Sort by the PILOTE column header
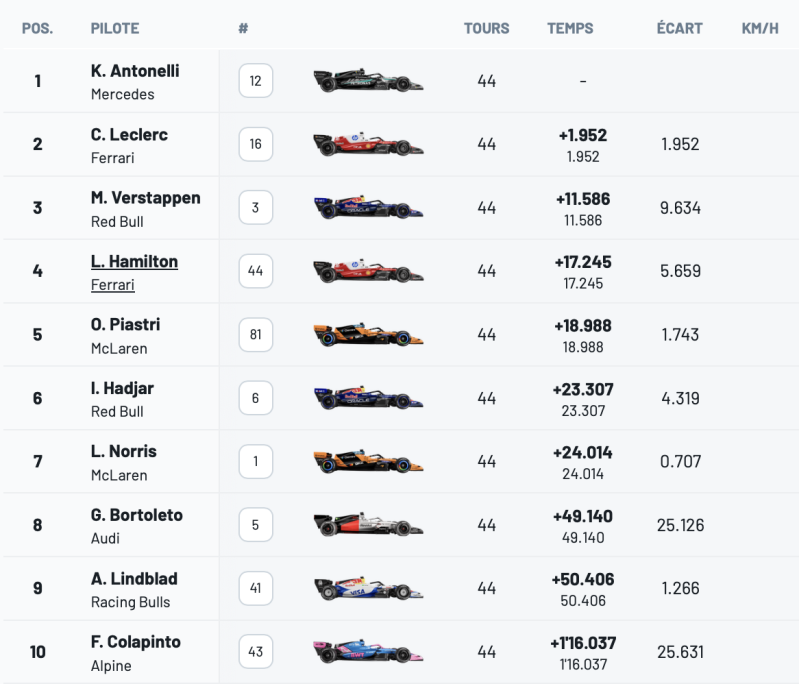 115,28
